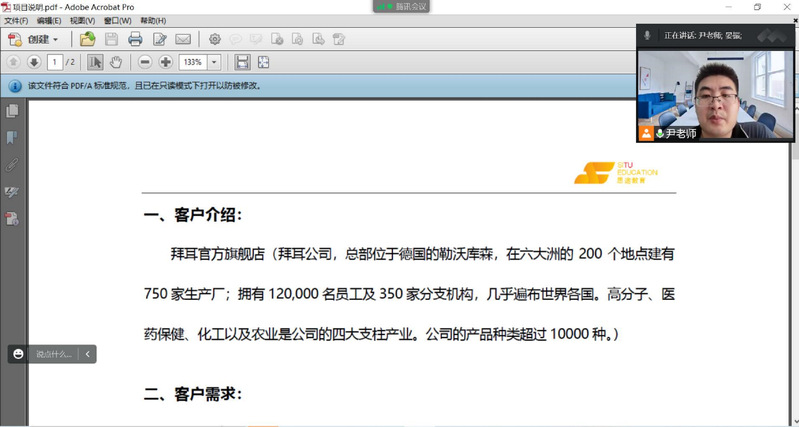Click the text 拜耳官方旗舰店

click(x=218, y=254)
